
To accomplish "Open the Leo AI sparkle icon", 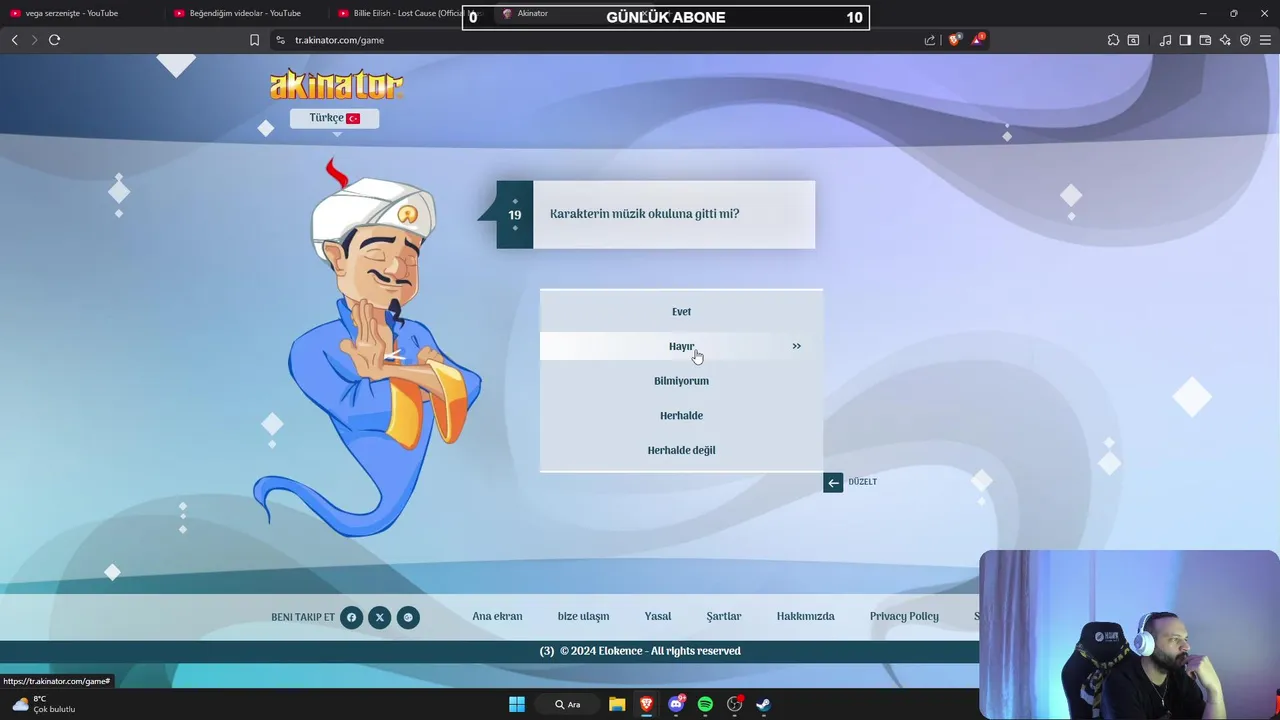I will click(1225, 40).
